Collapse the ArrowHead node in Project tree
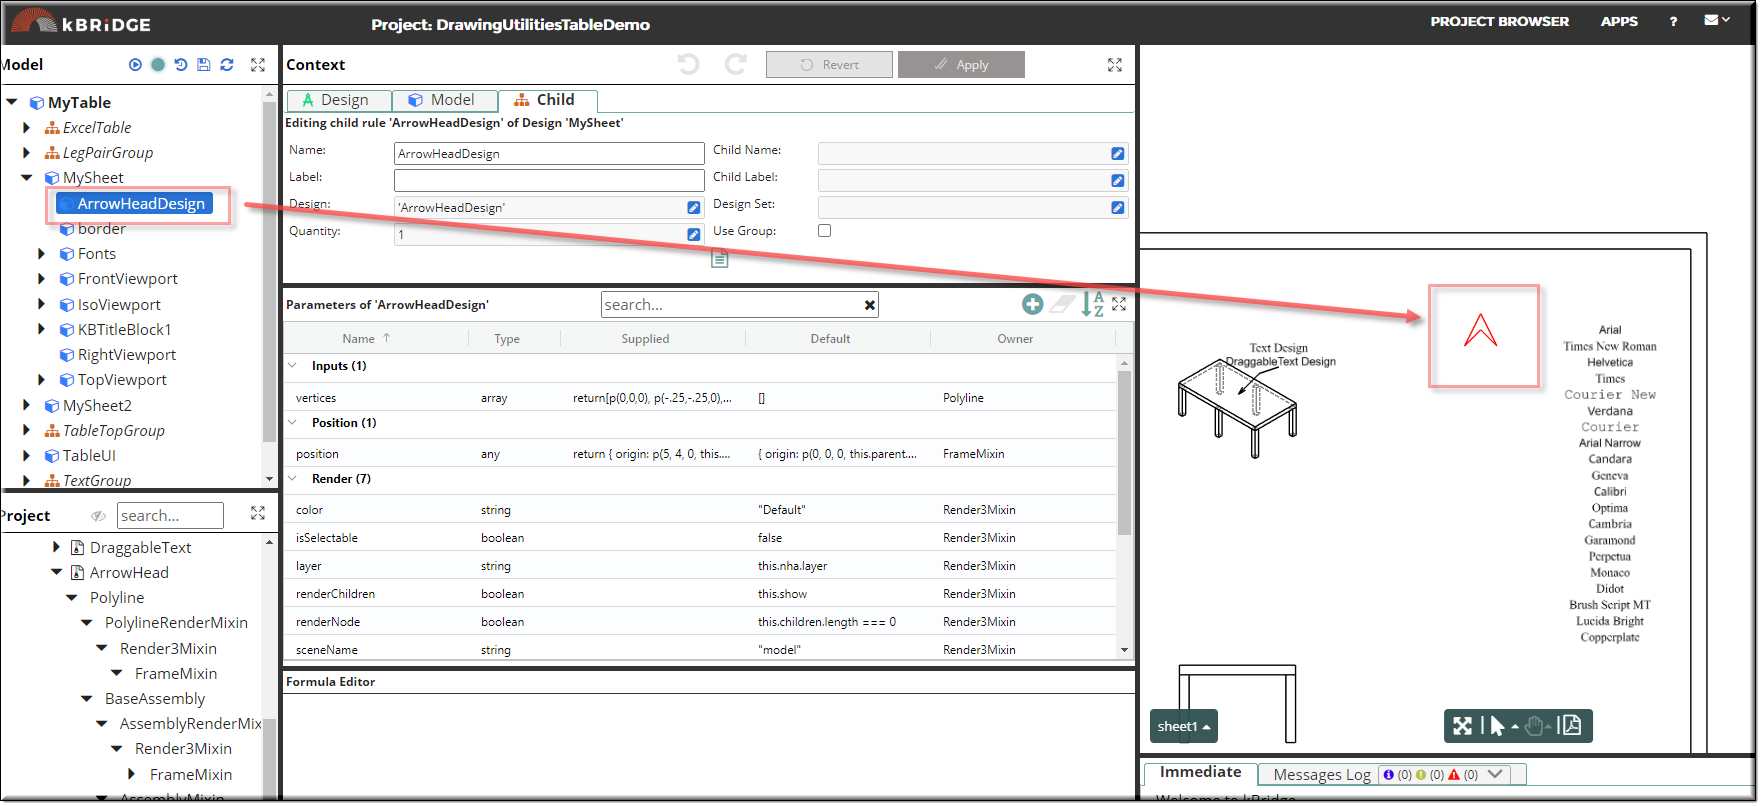This screenshot has width=1761, height=806. click(57, 573)
